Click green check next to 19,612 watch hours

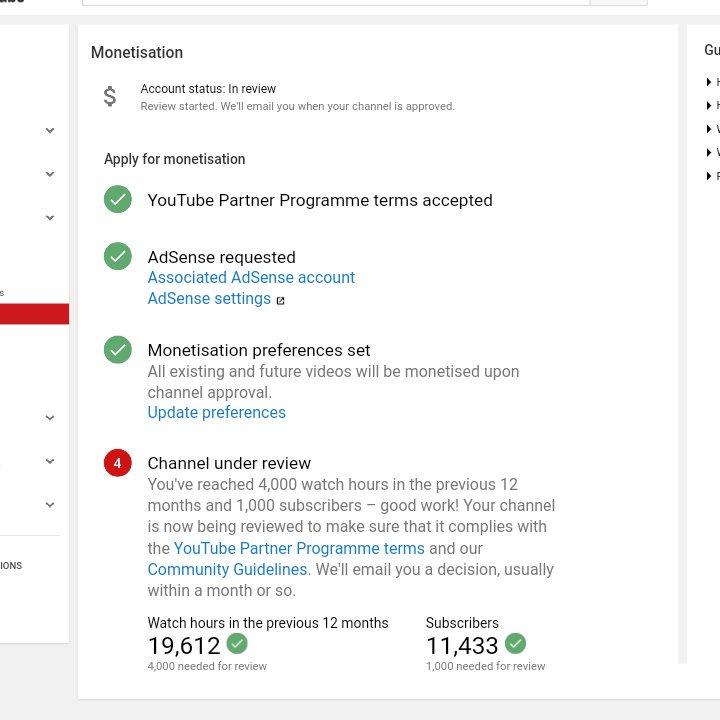pyautogui.click(x=237, y=643)
